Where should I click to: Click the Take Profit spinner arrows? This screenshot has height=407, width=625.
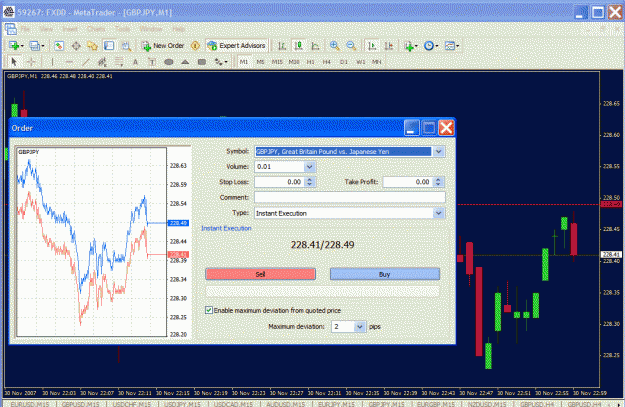coord(438,182)
